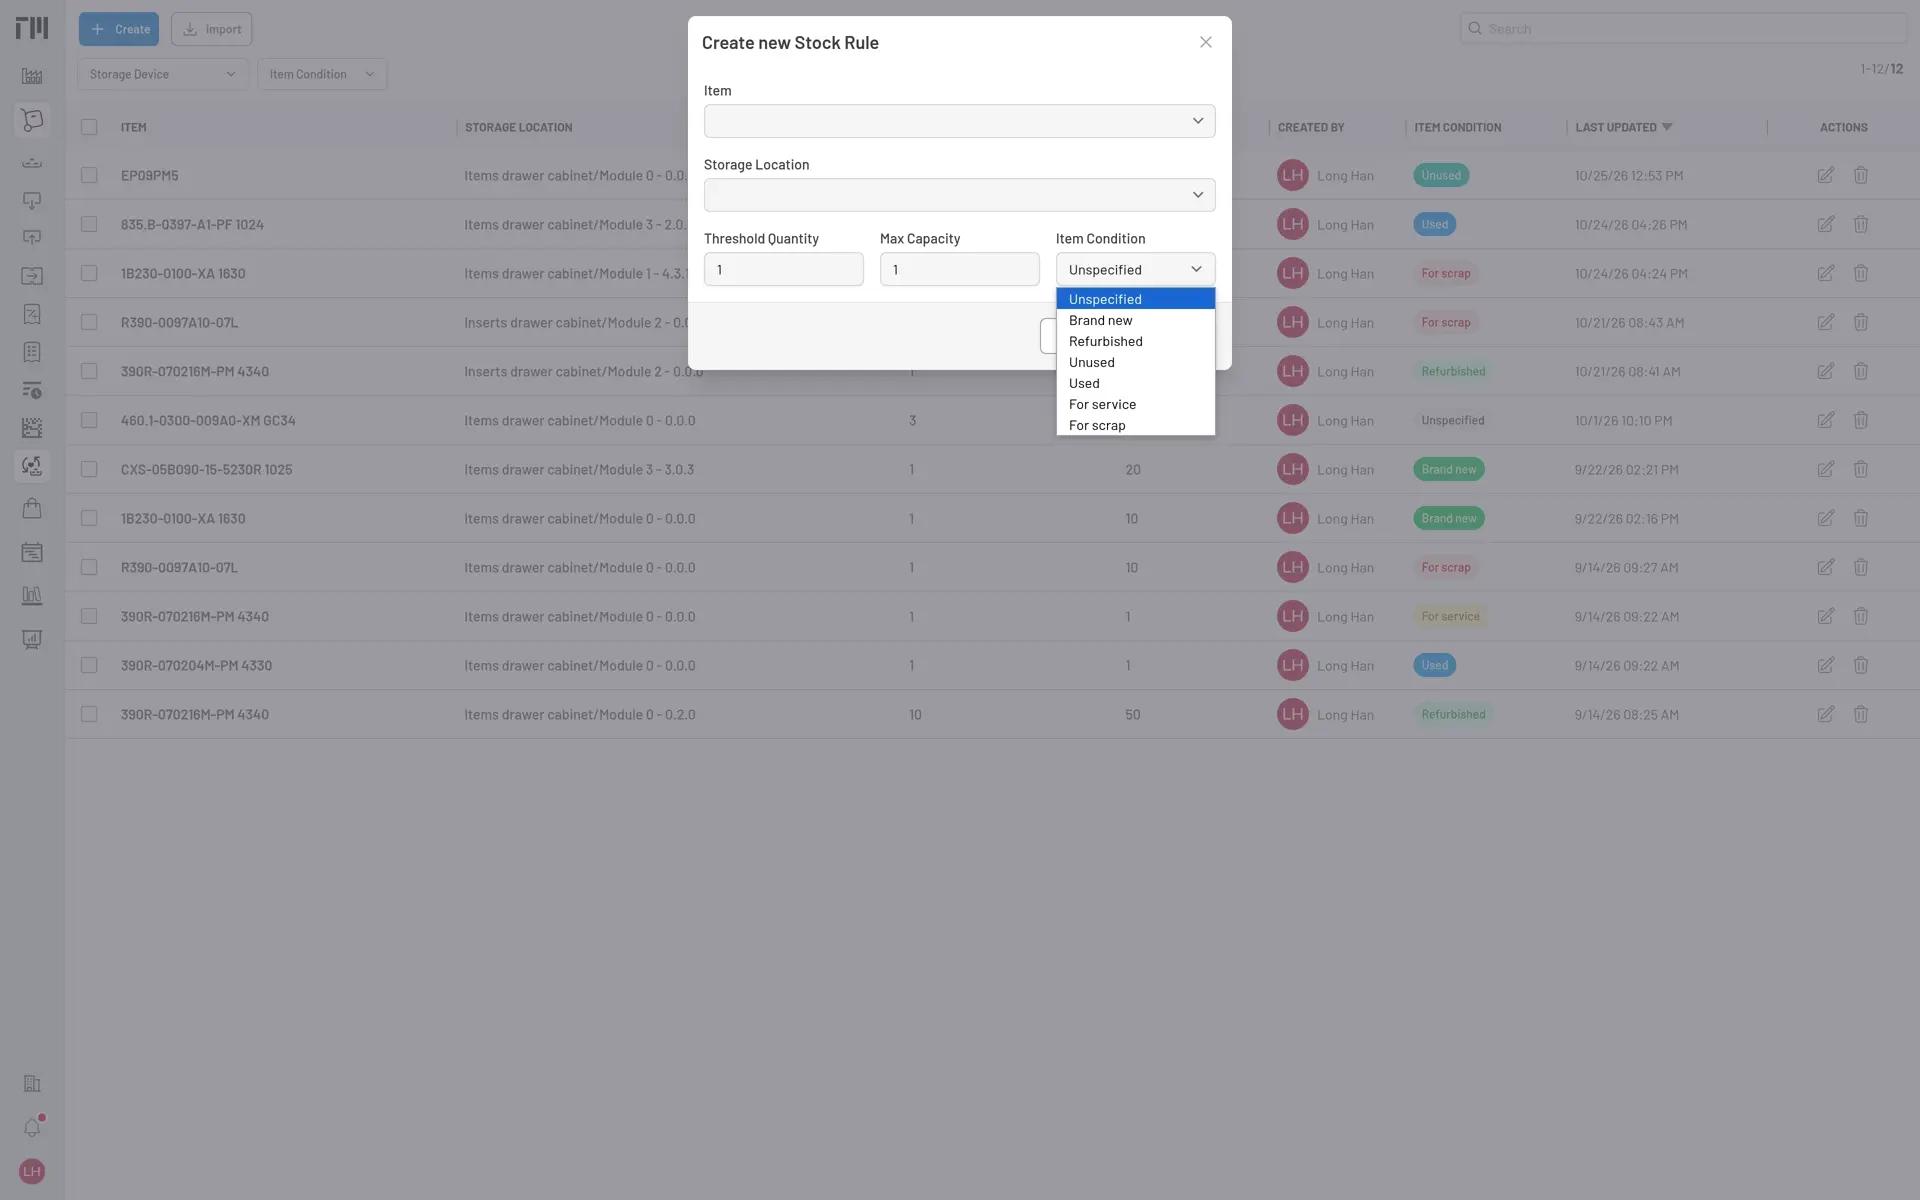Edit the CXS-05B090-15-5230R 1025 rule
Screen dimensions: 1920x1200
tap(1825, 469)
